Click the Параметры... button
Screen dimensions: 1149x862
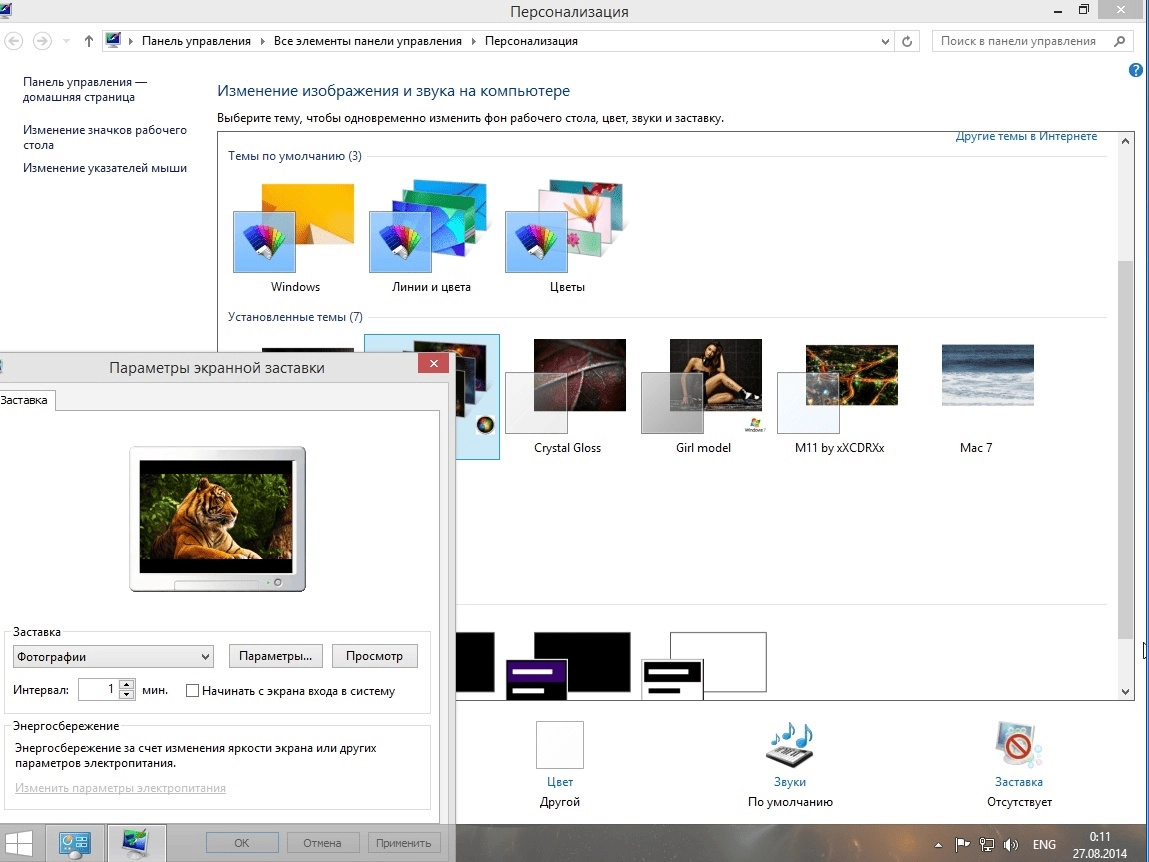(276, 656)
